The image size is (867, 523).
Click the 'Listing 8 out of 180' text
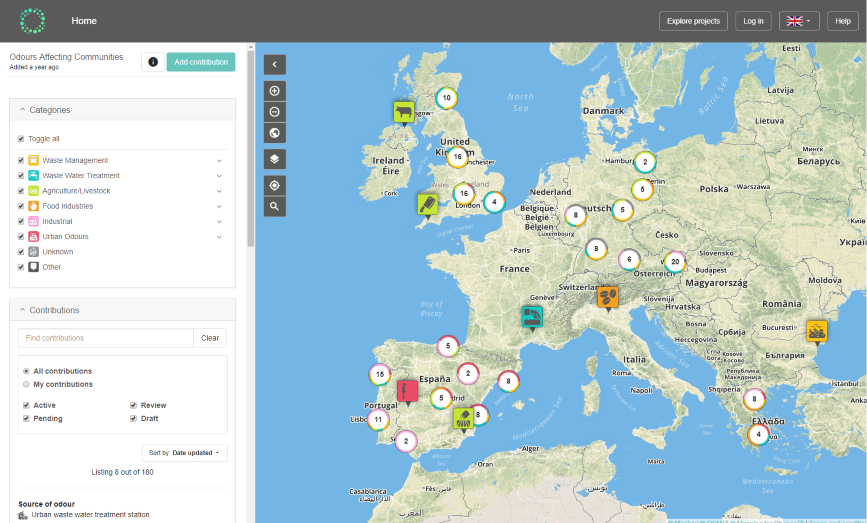pyautogui.click(x=122, y=472)
